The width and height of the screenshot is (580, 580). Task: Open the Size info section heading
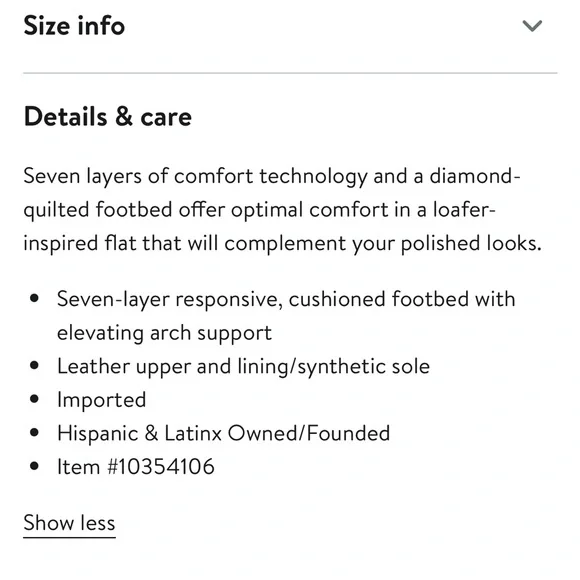pos(74,26)
